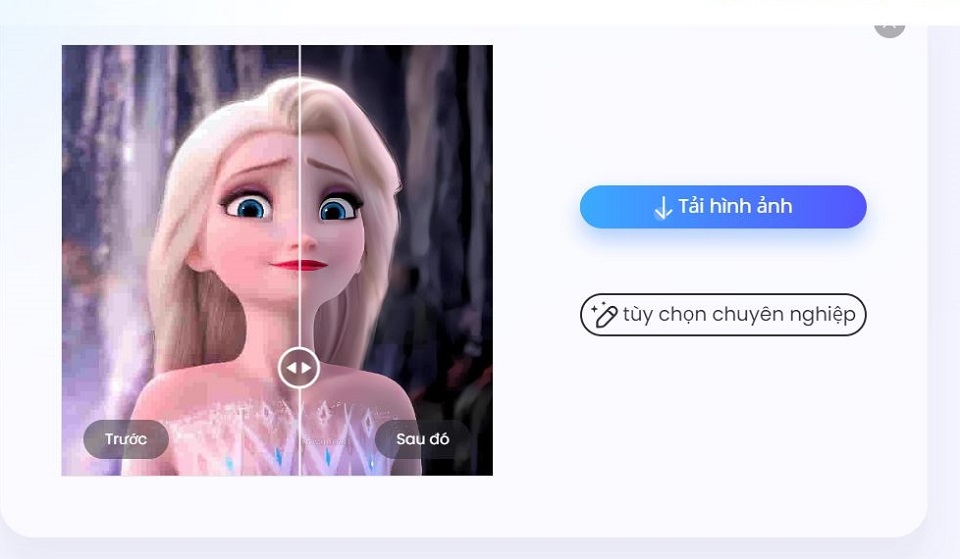The width and height of the screenshot is (960, 559).
Task: Open "tùy chọn chuyên nghiệp" options
Action: [723, 315]
